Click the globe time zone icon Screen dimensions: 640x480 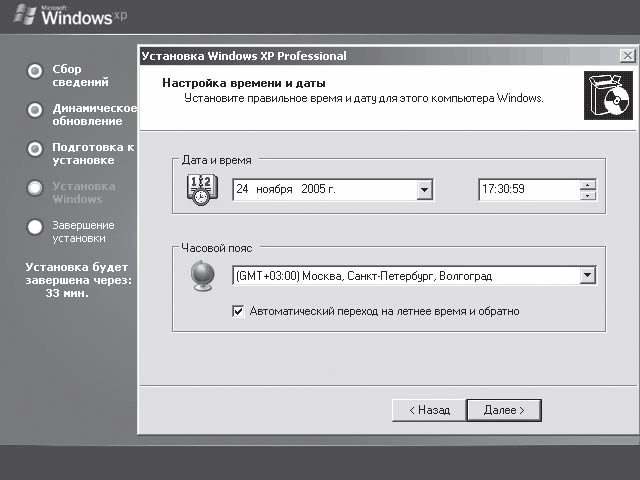[202, 276]
